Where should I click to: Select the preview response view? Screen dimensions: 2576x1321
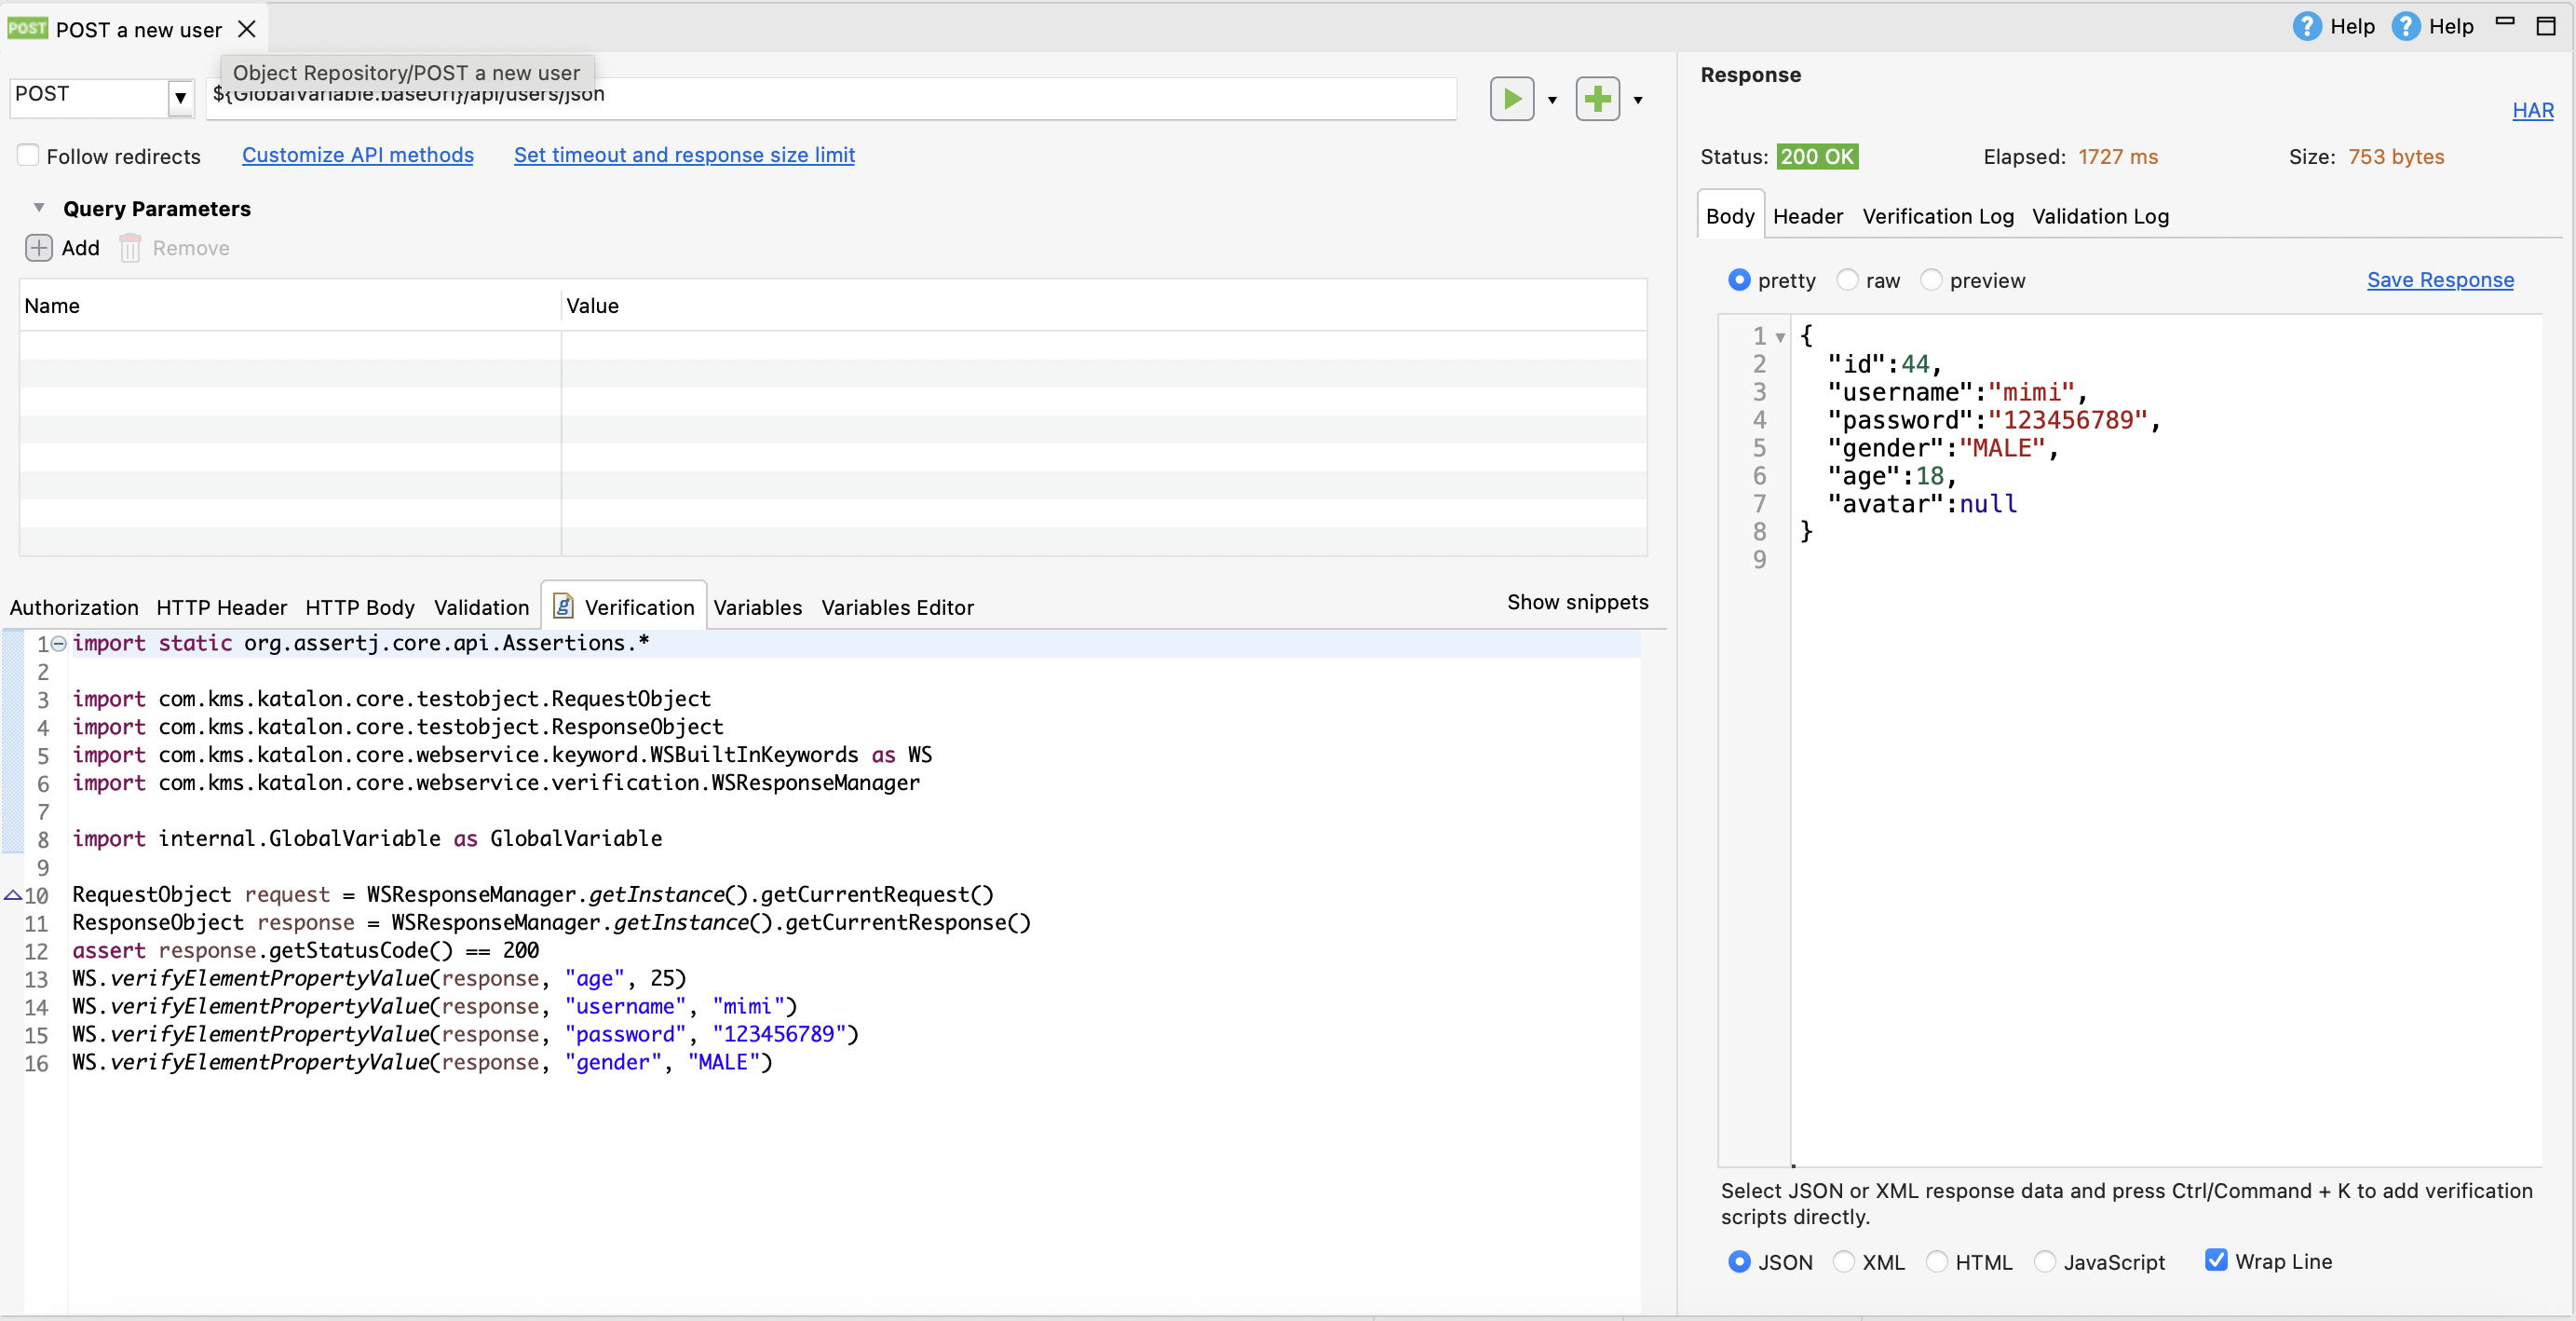coord(1931,280)
